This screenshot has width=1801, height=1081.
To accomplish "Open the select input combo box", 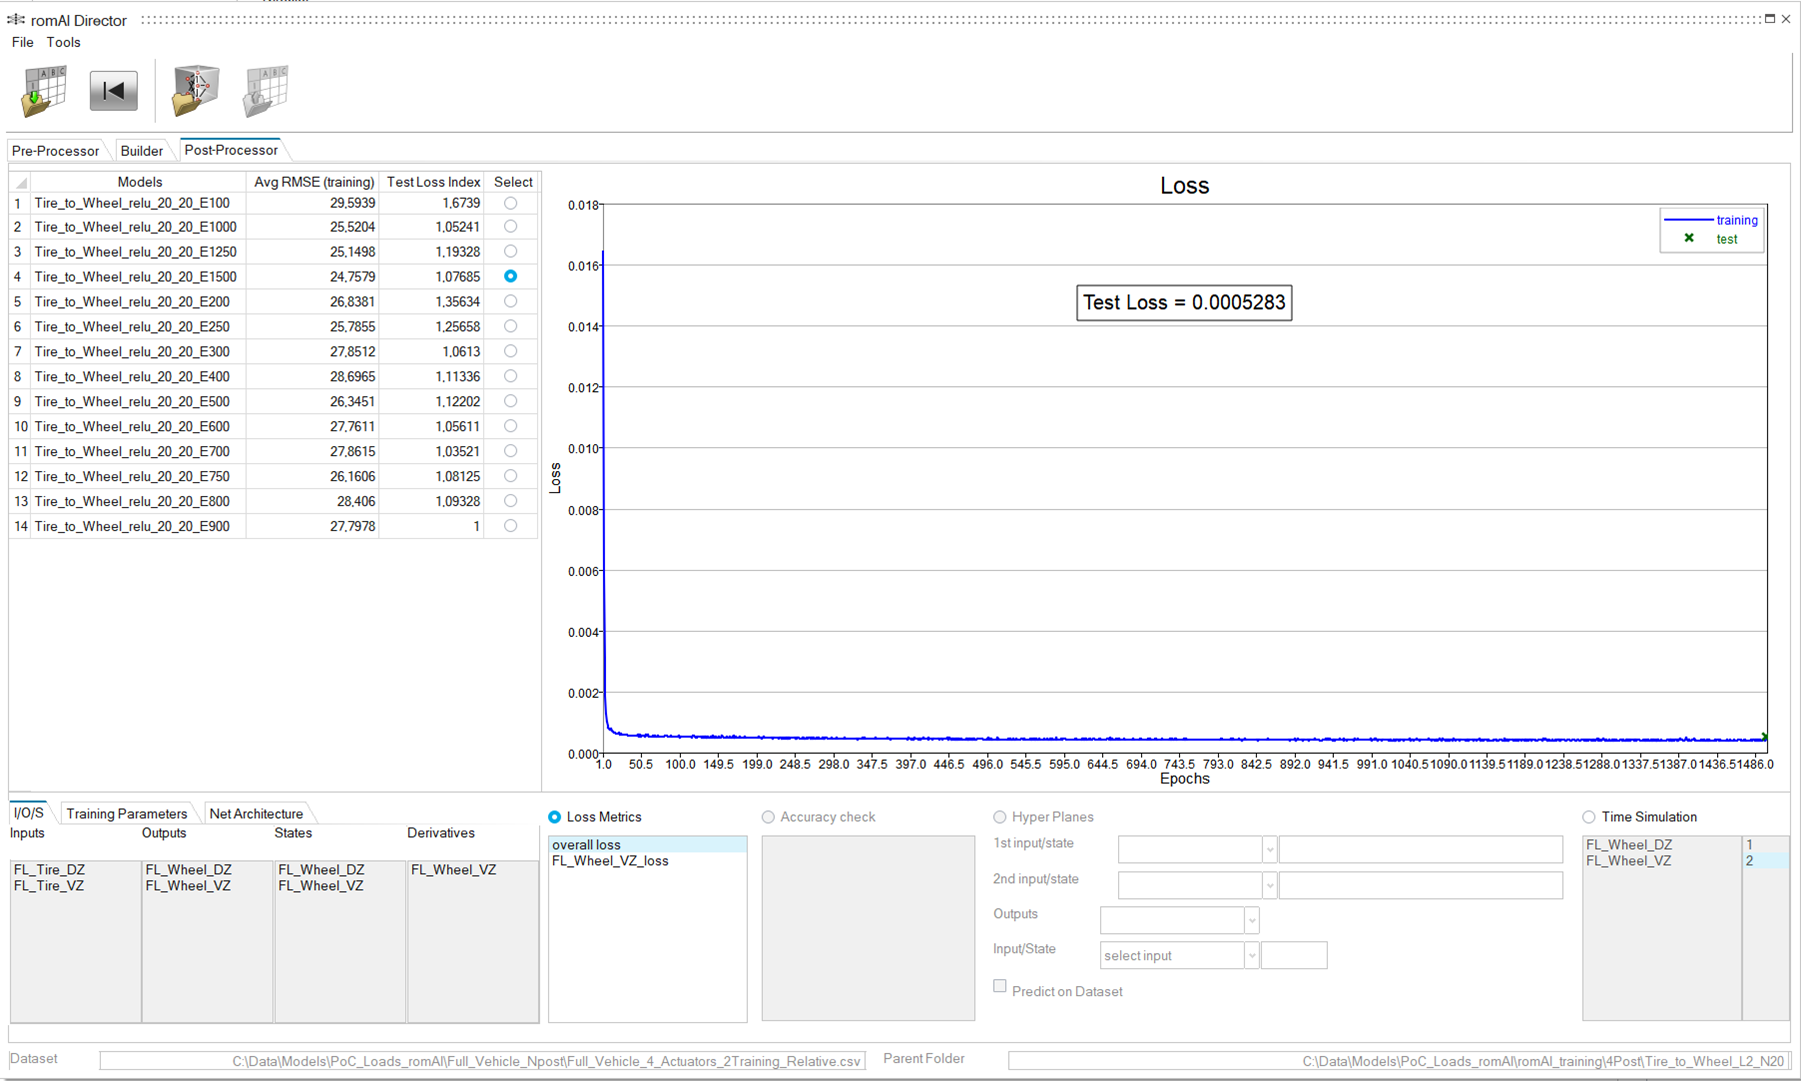I will (1251, 956).
